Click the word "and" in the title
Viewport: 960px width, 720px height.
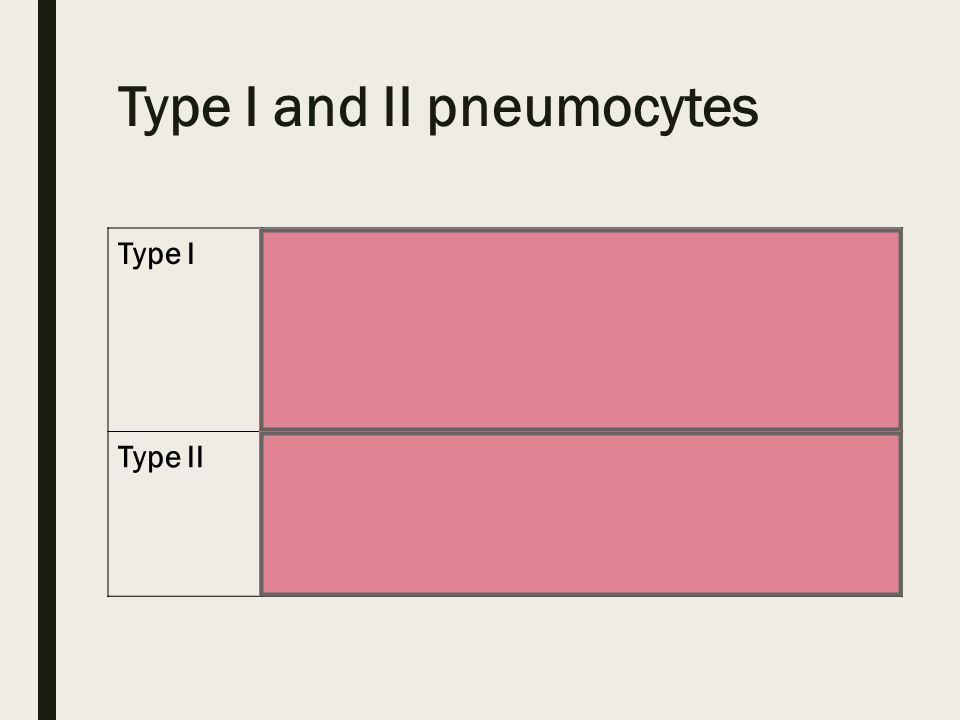pyautogui.click(x=320, y=107)
